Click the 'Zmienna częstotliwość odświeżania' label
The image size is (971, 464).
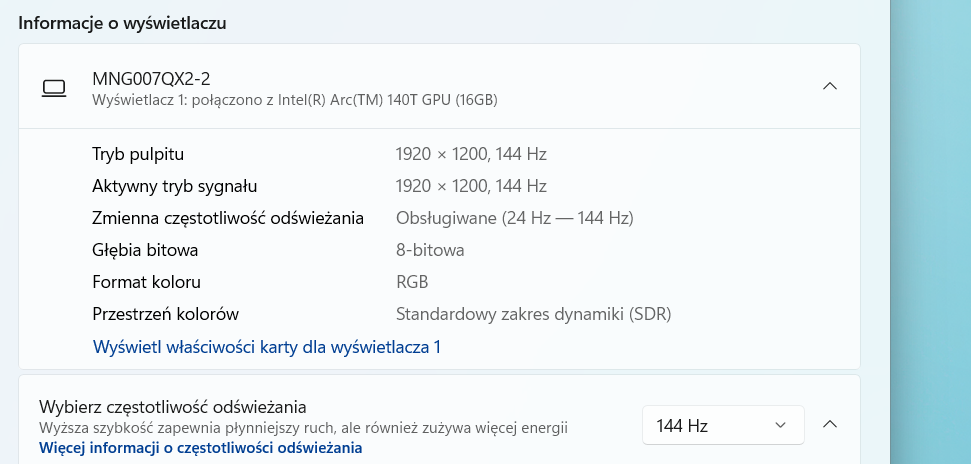coord(227,218)
